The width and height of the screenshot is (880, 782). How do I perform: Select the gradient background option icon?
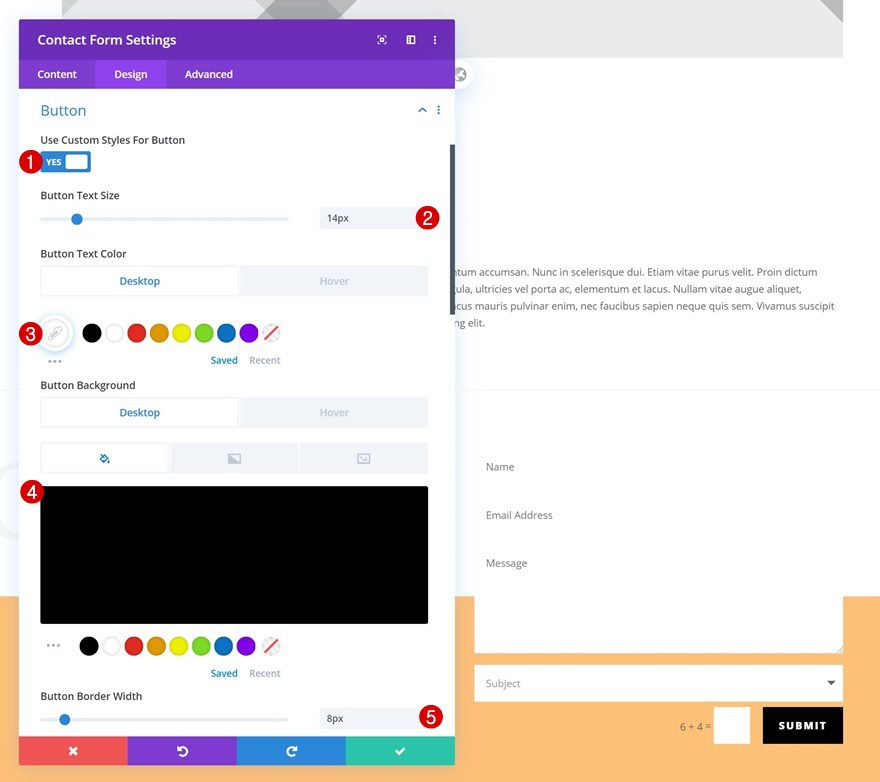234,457
